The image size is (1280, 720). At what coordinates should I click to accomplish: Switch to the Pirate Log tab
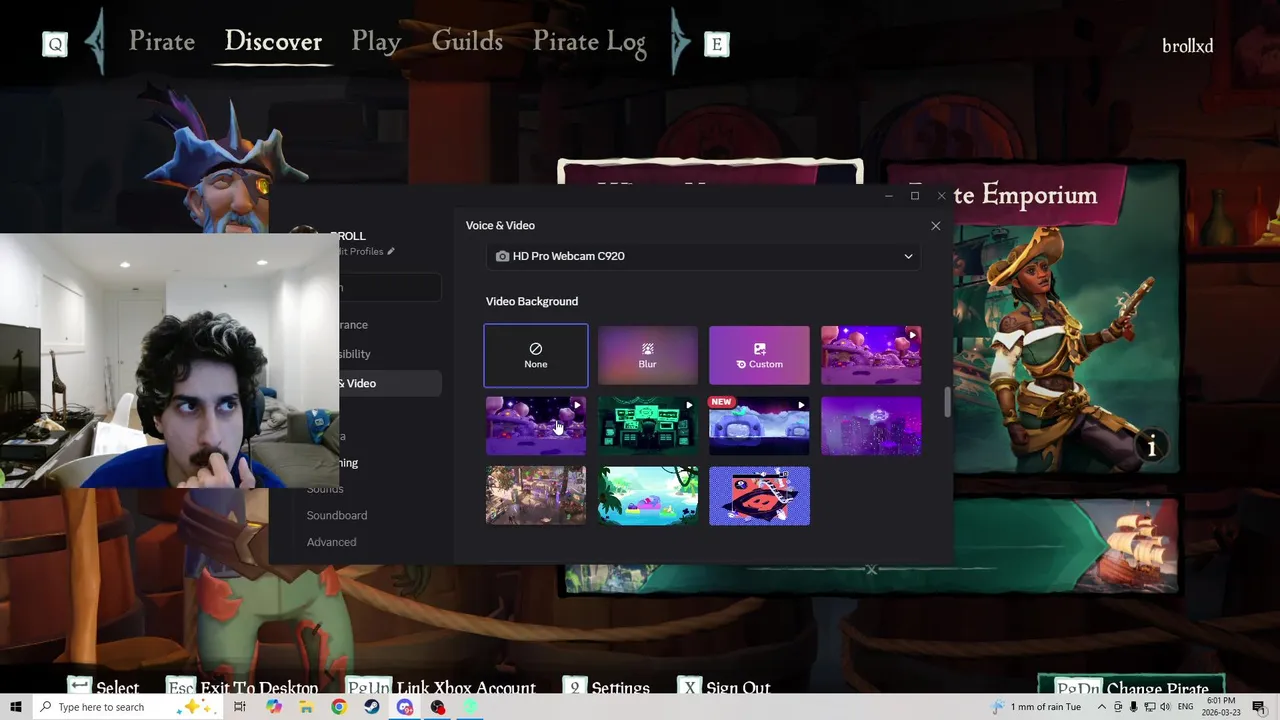[589, 42]
